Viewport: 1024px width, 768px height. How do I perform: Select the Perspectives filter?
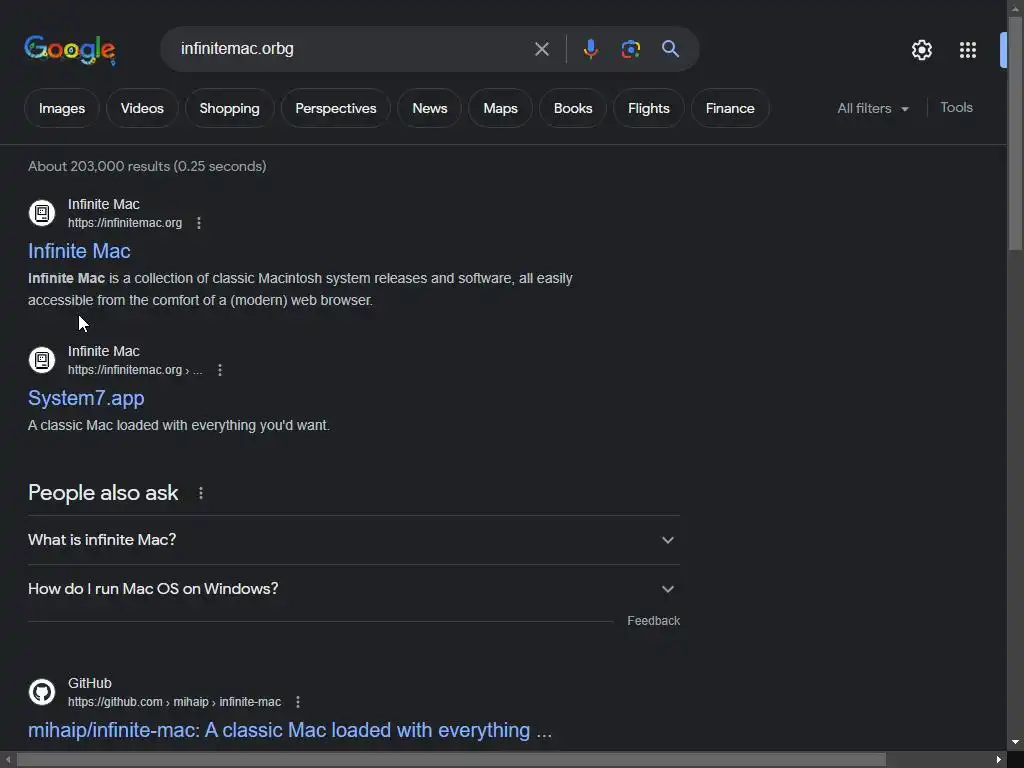[336, 108]
